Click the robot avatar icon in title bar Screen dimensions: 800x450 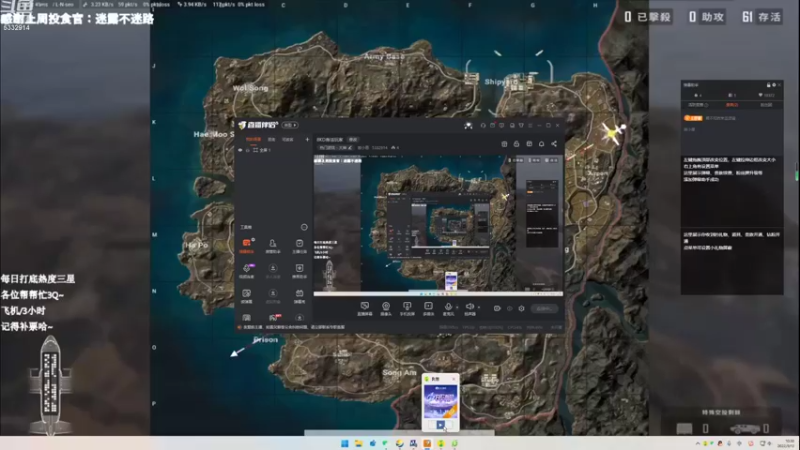tap(468, 125)
